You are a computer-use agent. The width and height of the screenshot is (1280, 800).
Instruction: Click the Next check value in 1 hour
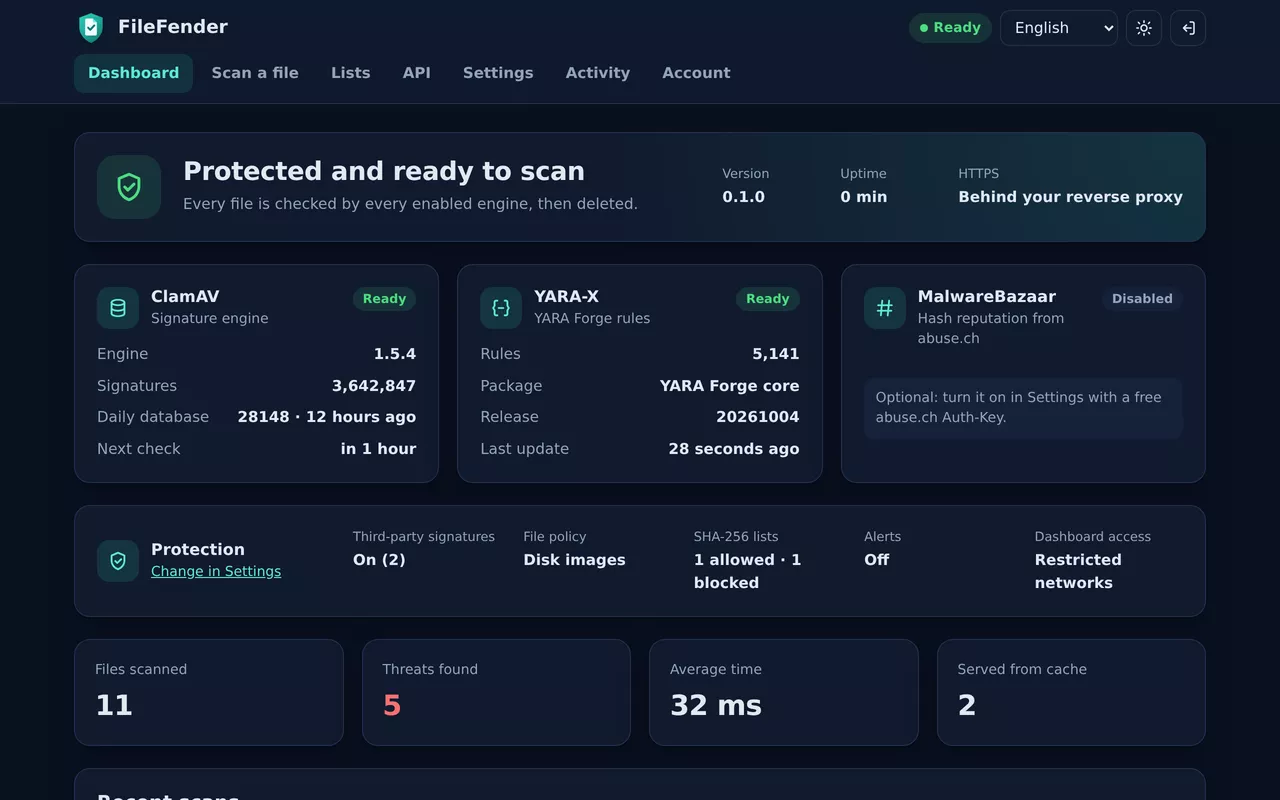coord(378,449)
